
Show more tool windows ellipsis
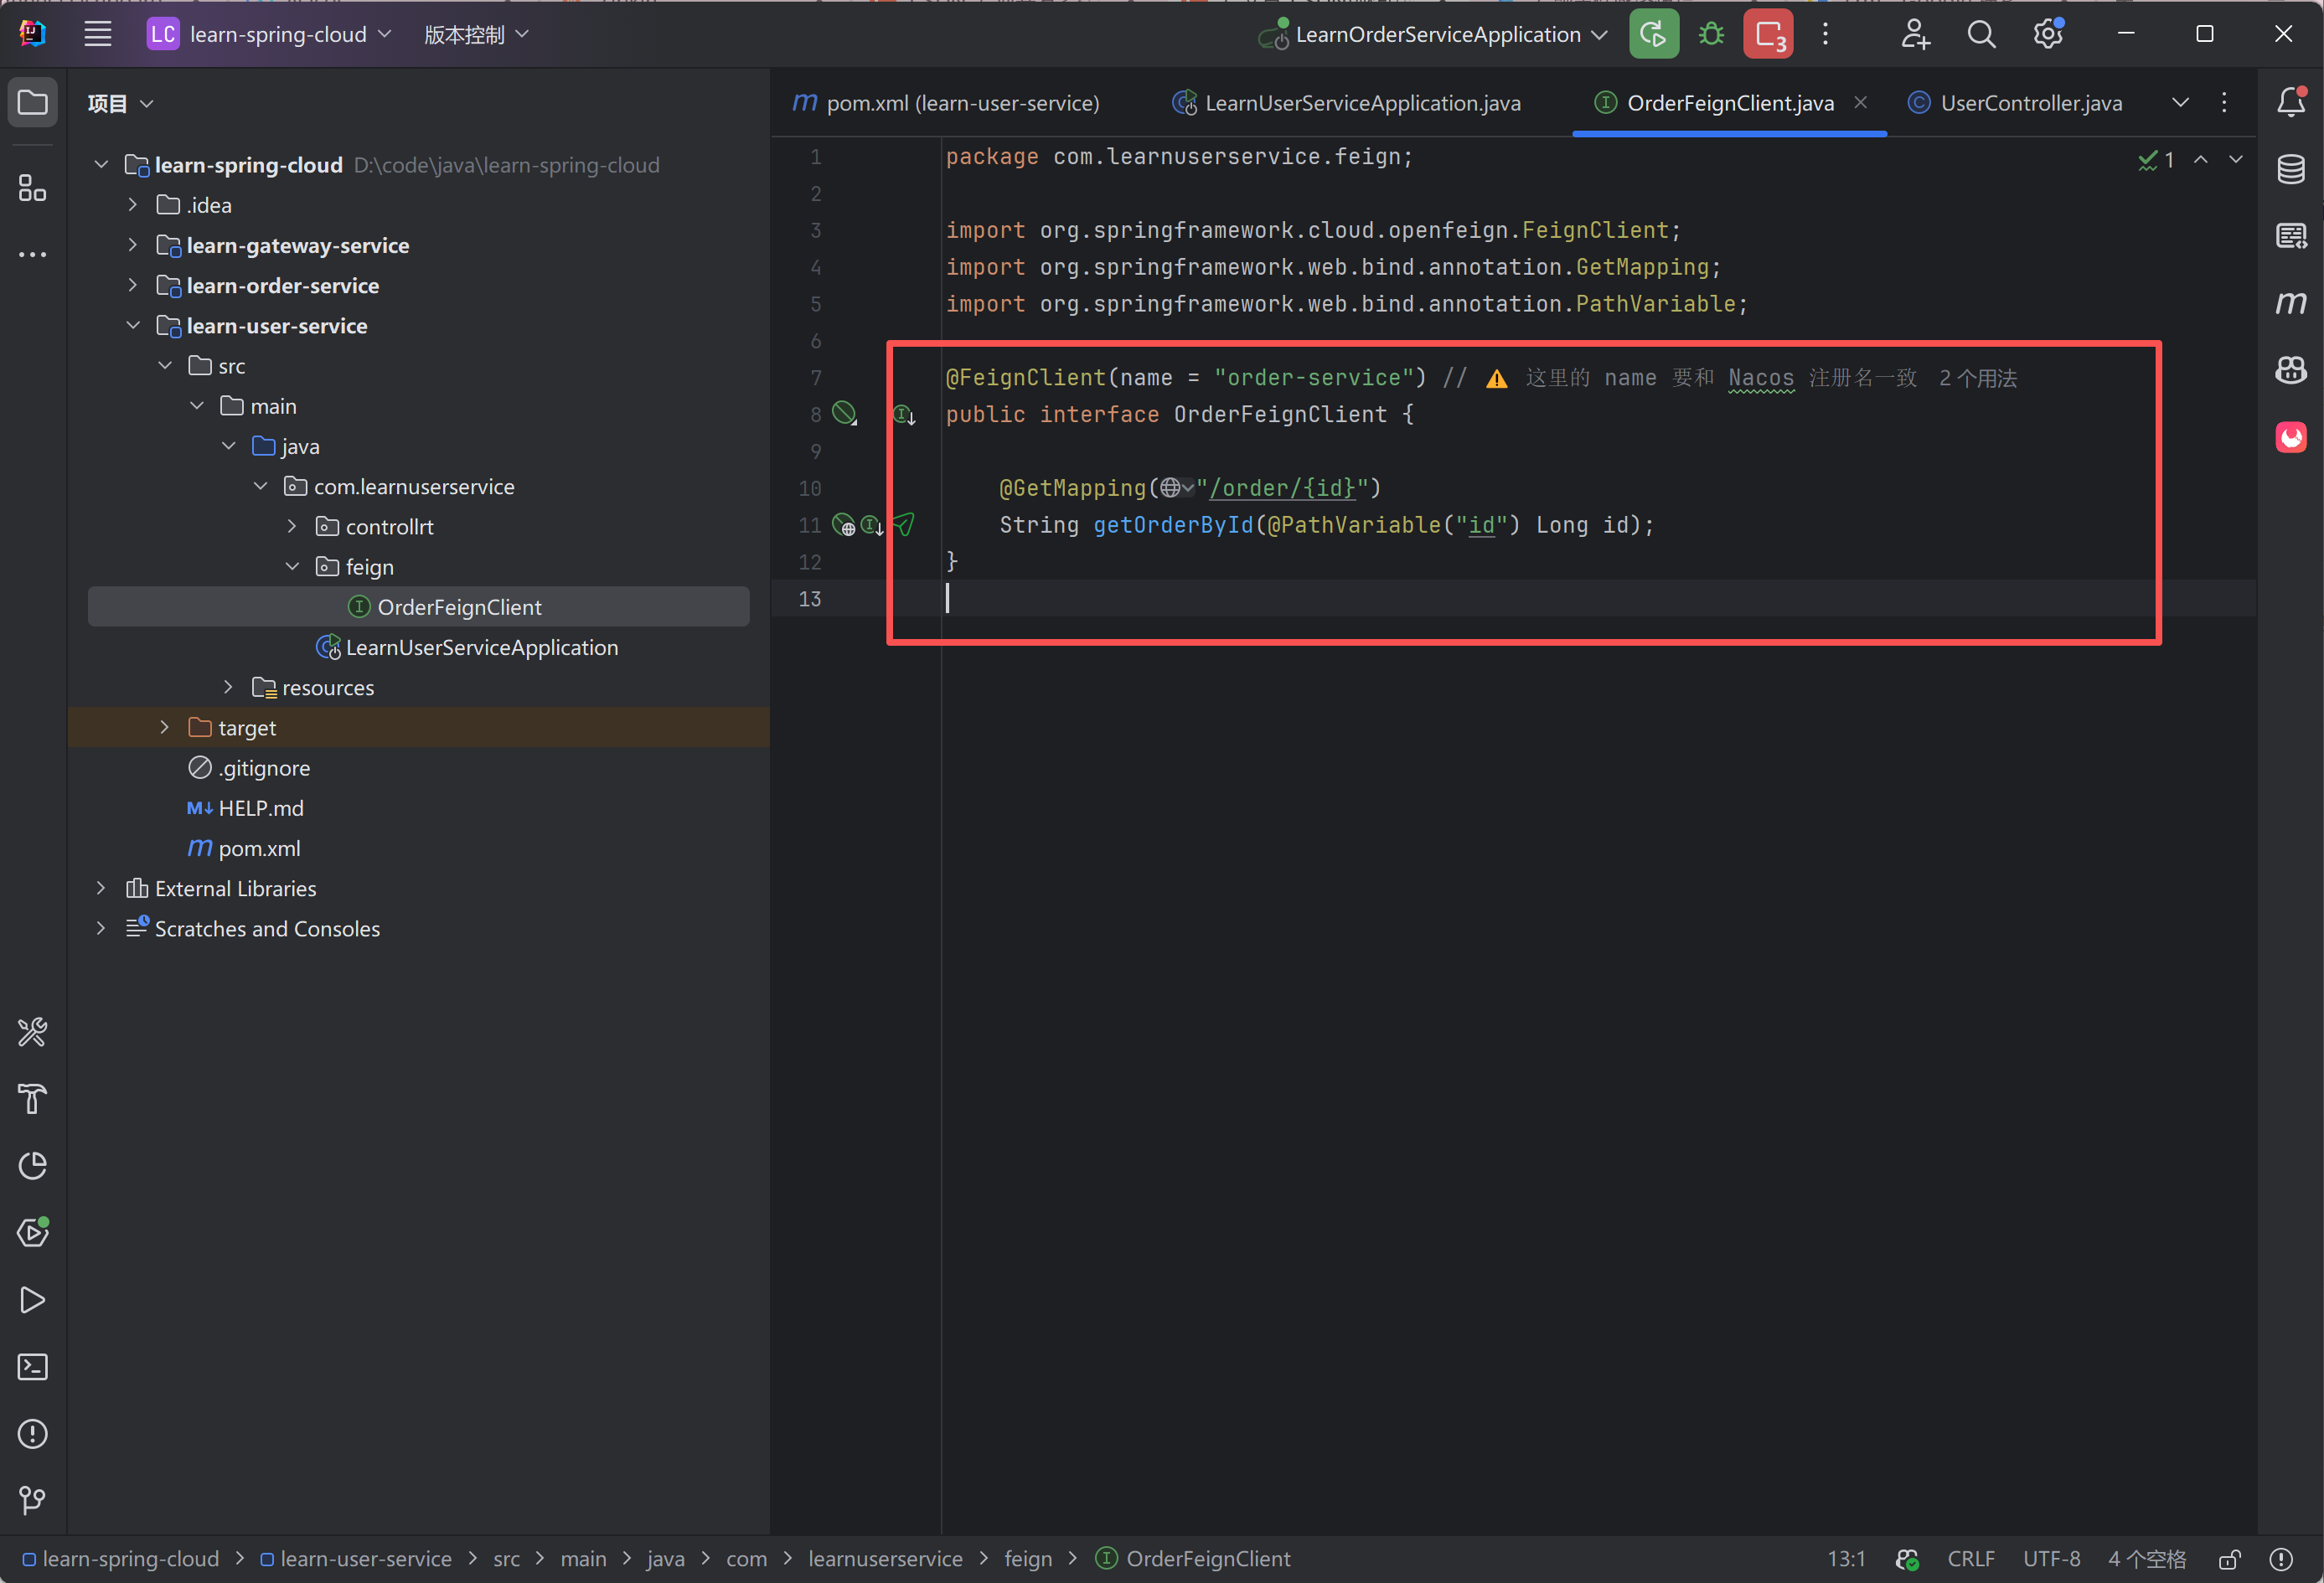point(33,255)
